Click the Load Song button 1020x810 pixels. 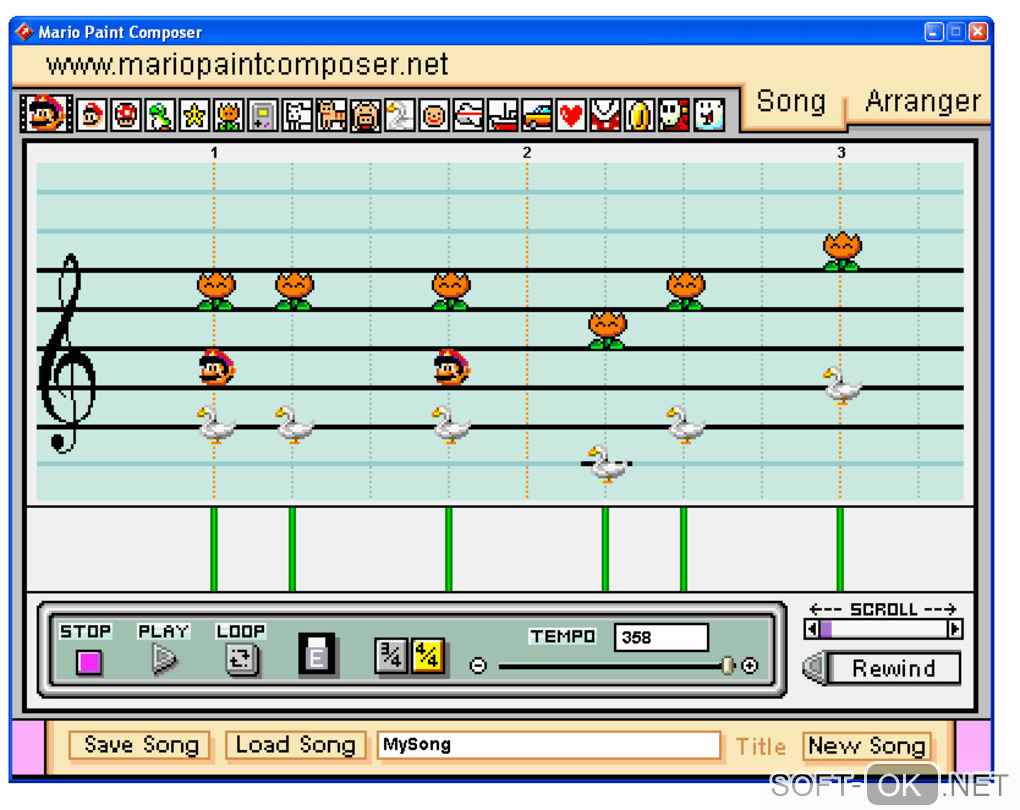(x=295, y=746)
